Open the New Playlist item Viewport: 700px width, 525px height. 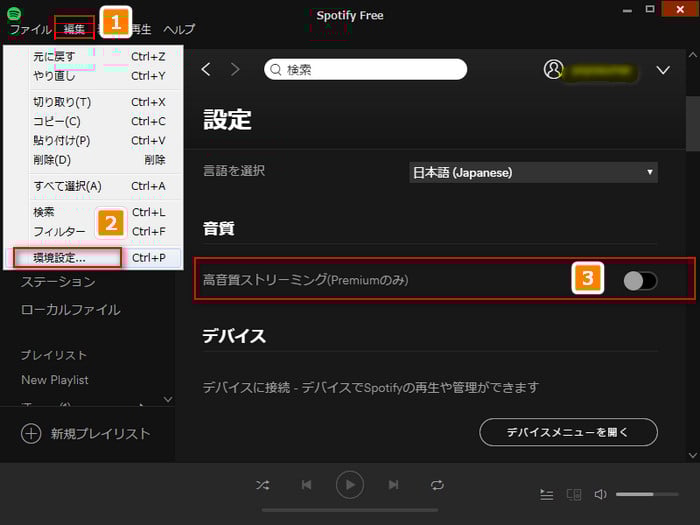tap(54, 380)
